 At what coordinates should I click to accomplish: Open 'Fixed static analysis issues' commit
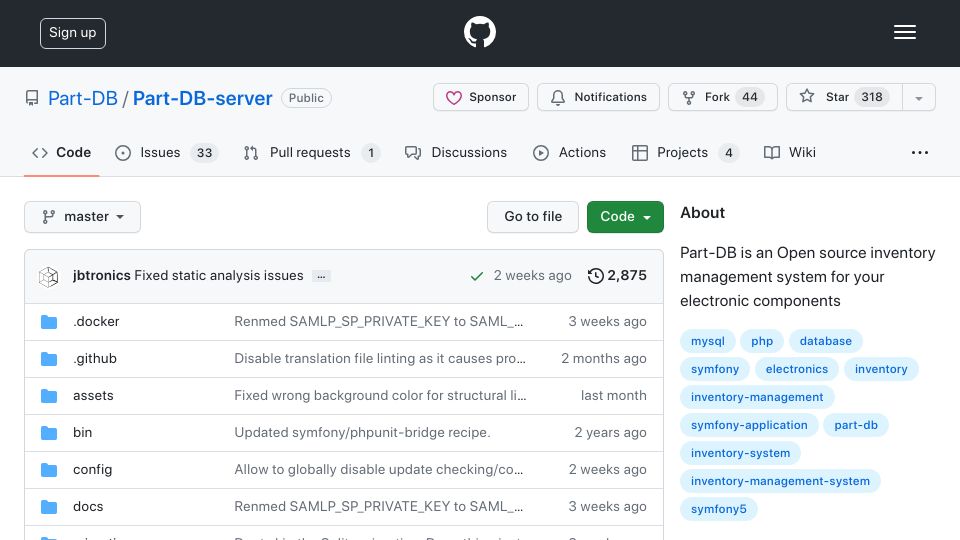(219, 276)
